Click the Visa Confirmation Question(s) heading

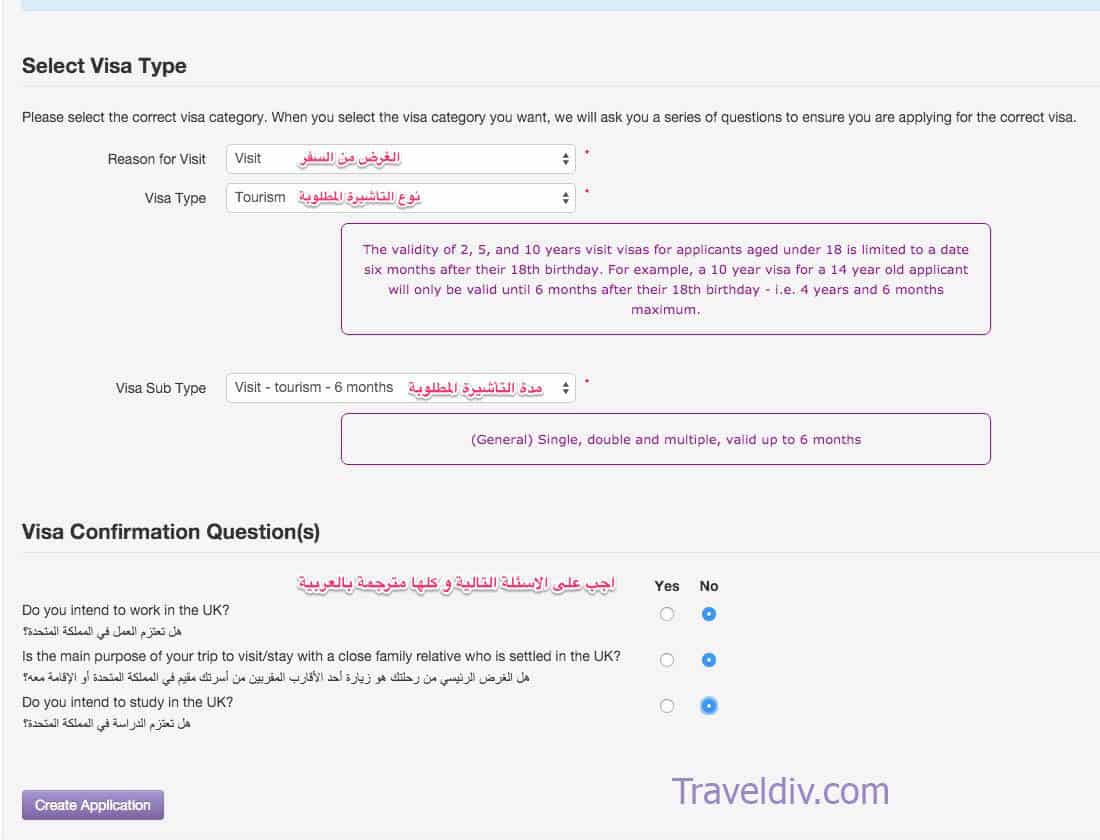tap(171, 532)
